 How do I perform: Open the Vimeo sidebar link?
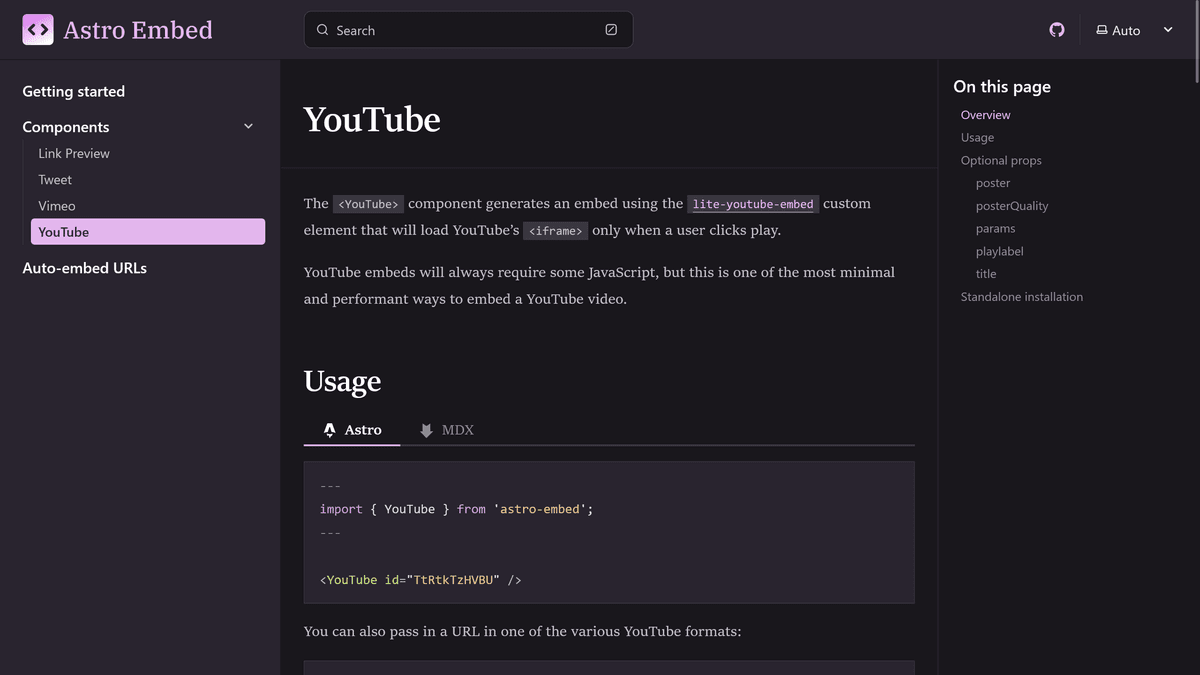click(57, 206)
